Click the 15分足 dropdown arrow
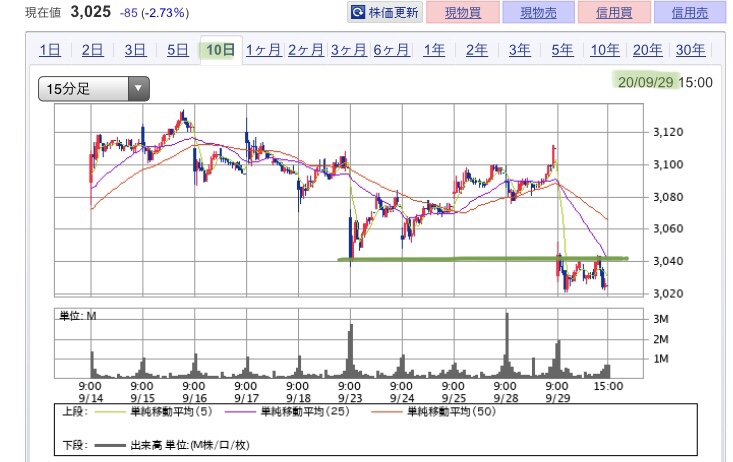Screen dimensions: 733x462 138,88
